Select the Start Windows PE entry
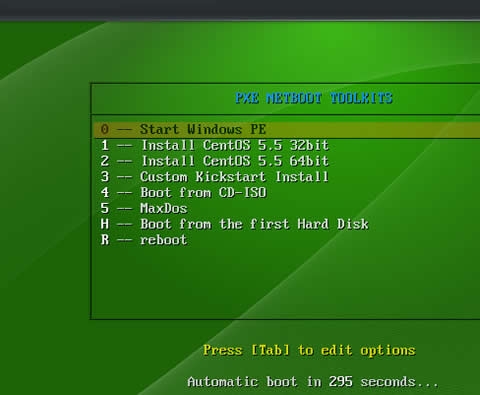 pyautogui.click(x=287, y=130)
